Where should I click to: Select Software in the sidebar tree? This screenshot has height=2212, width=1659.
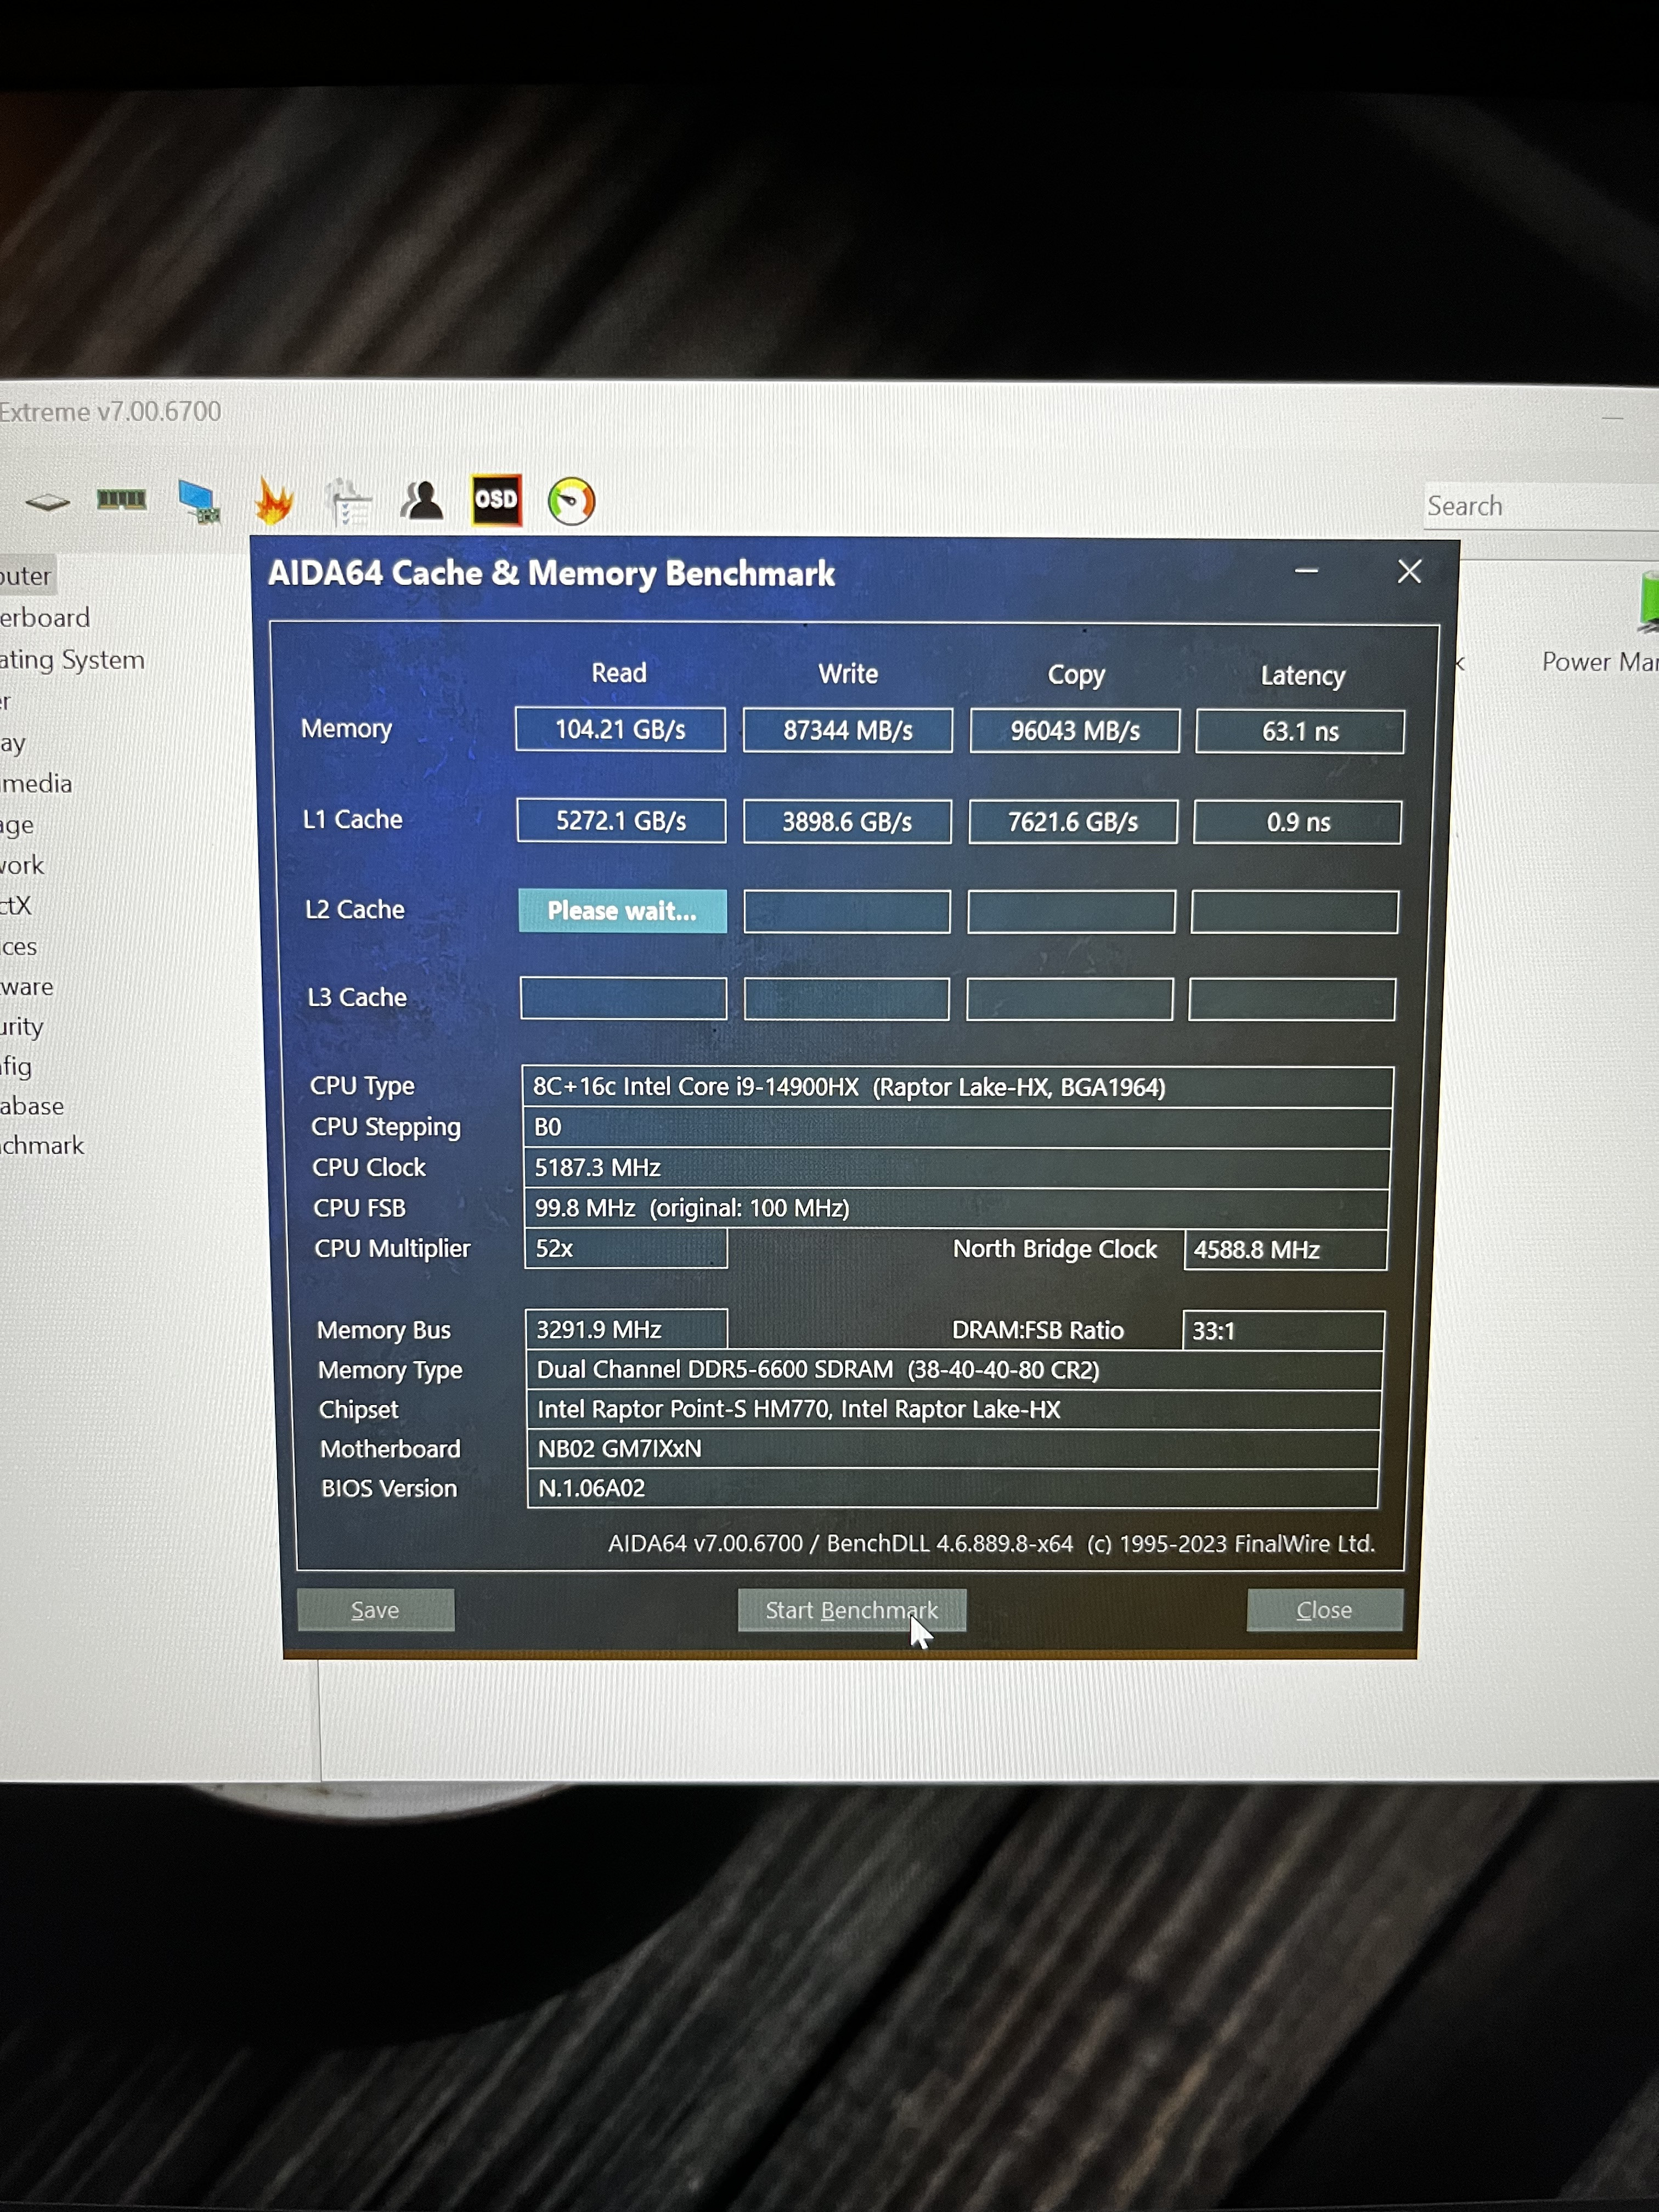click(x=27, y=987)
